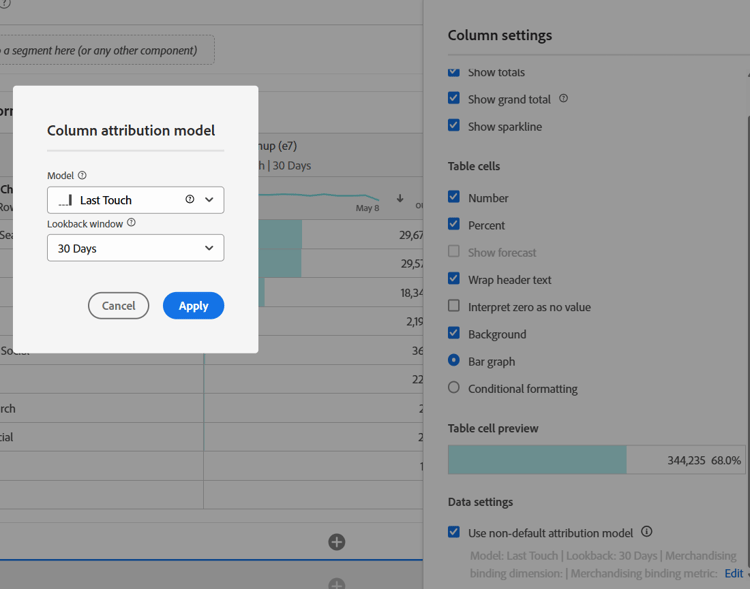Image resolution: width=750 pixels, height=589 pixels.
Task: Click the info icon next to Model label
Action: pyautogui.click(x=82, y=176)
